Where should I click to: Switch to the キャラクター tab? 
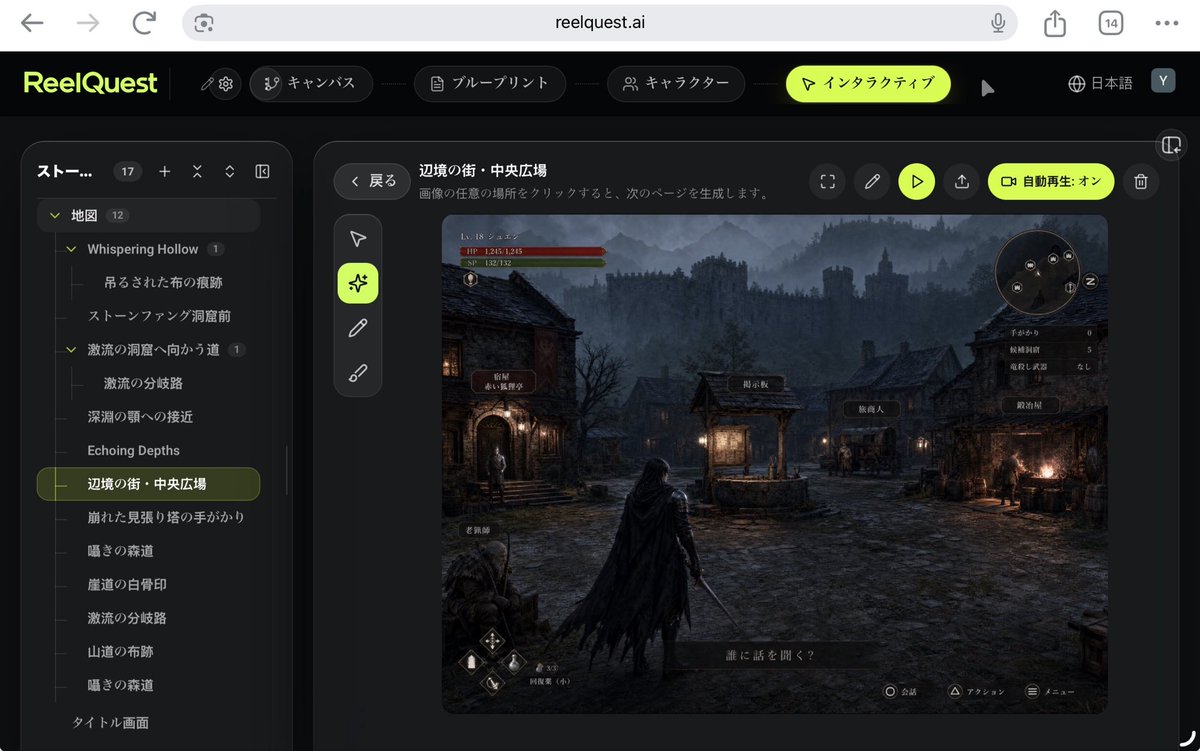(676, 84)
